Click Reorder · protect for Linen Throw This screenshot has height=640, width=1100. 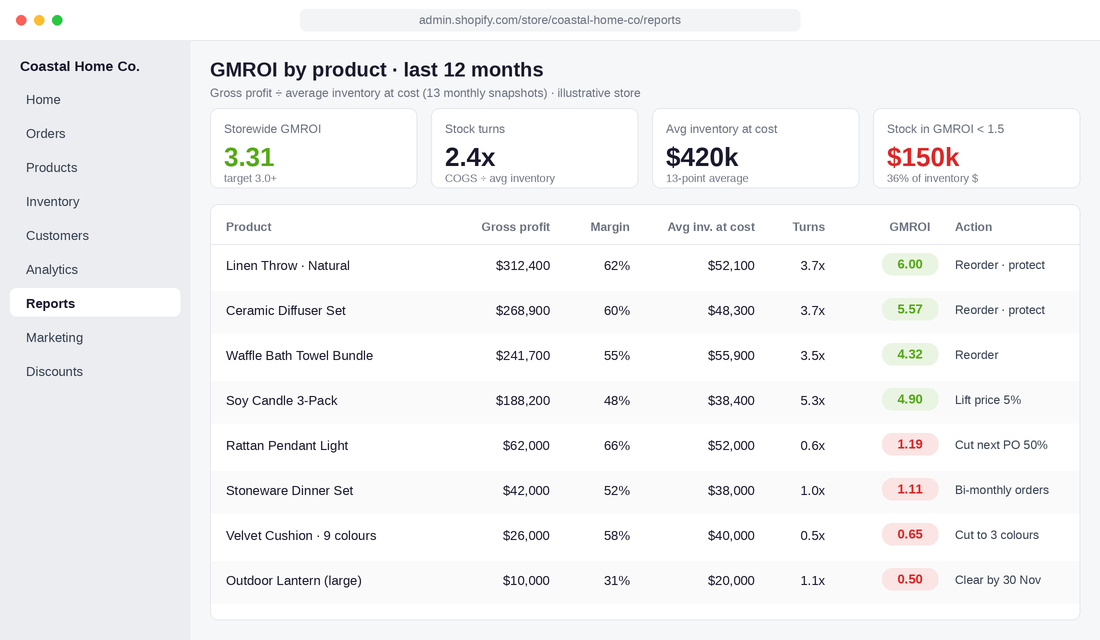click(x=1000, y=265)
